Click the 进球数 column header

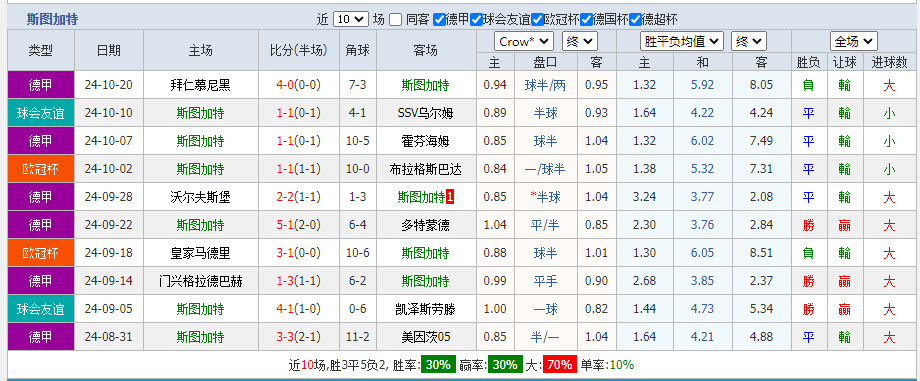click(889, 62)
